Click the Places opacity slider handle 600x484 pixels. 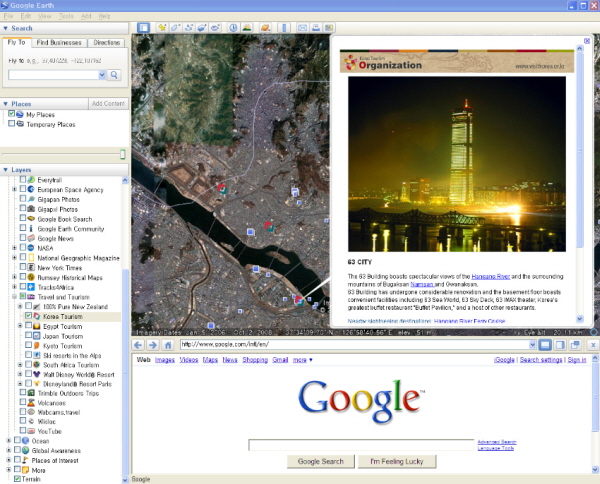123,154
